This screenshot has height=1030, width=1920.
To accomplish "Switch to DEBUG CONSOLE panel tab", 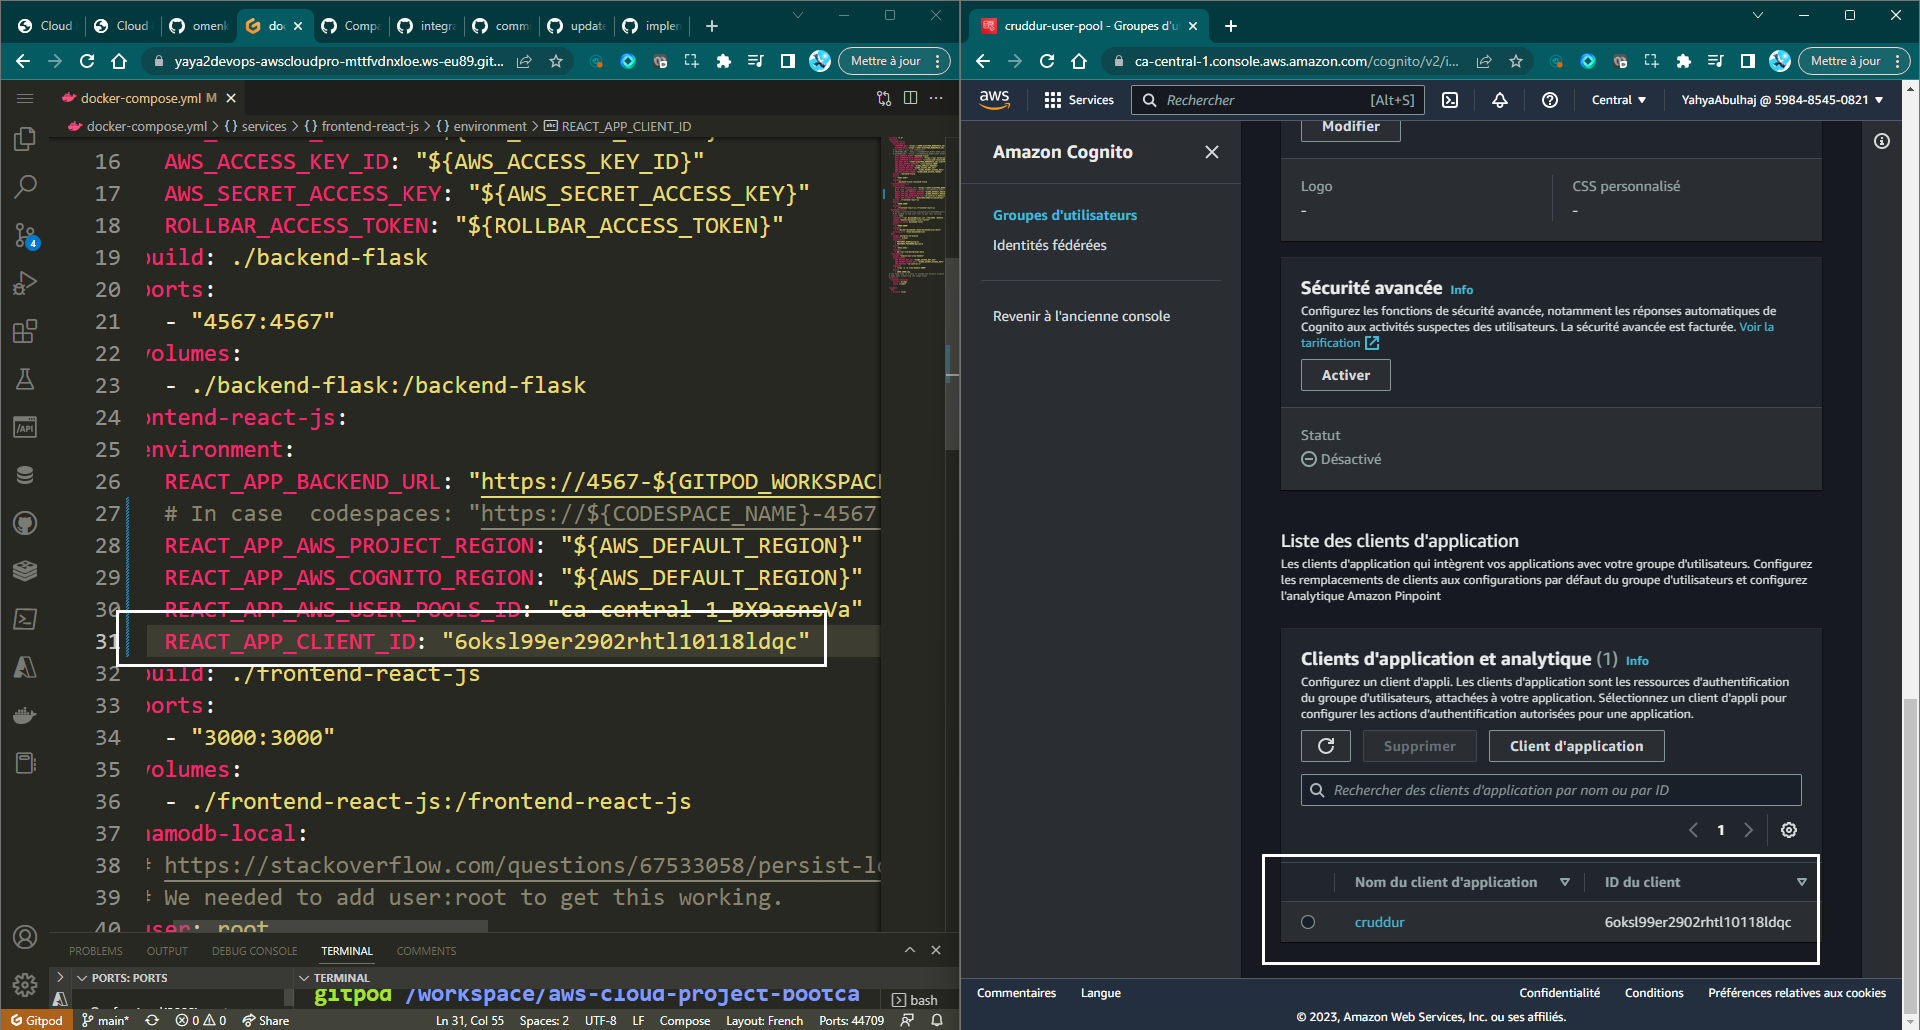I will coord(255,951).
